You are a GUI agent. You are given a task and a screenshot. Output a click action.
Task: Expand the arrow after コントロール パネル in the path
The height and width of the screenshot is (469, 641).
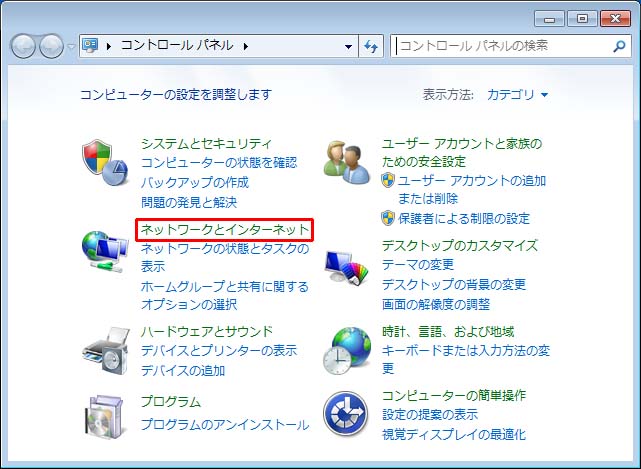[x=246, y=46]
